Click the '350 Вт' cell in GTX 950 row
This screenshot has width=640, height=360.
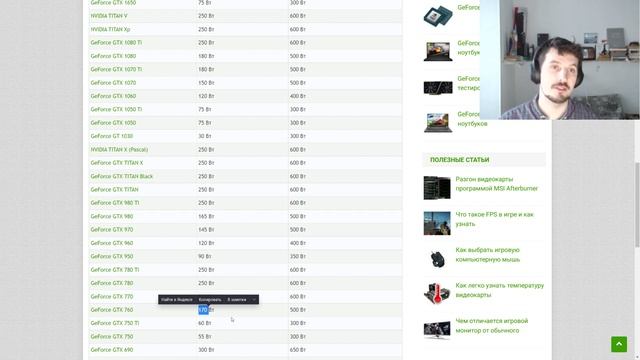298,256
